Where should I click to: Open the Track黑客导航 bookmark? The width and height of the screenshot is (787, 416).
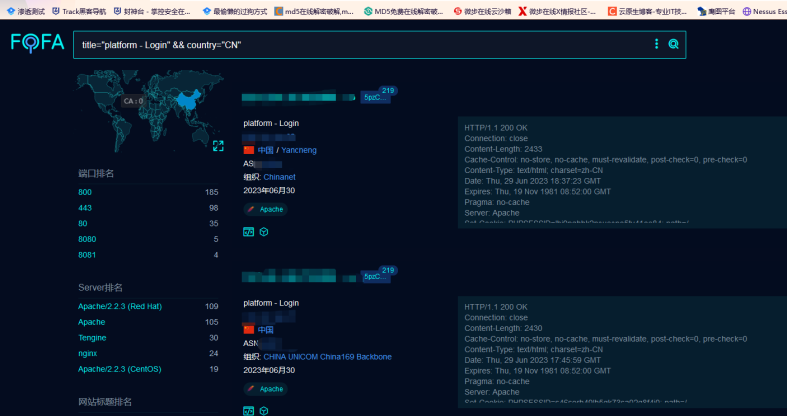[79, 11]
